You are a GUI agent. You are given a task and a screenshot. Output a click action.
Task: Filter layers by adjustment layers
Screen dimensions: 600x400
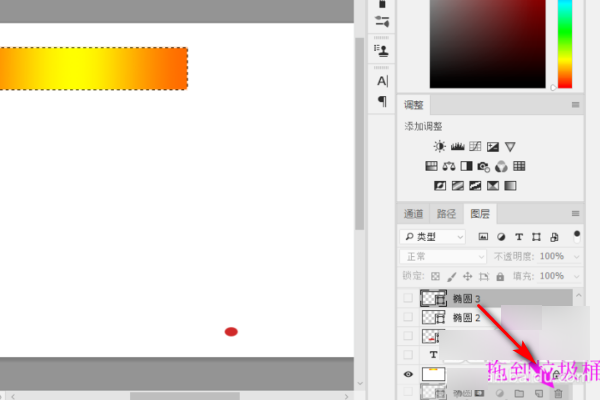point(501,237)
